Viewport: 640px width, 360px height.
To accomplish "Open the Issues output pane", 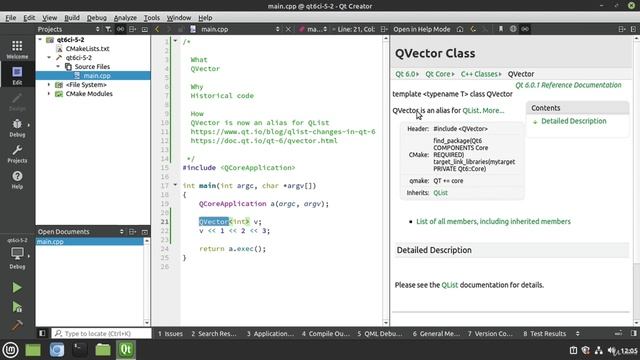I will coord(170,333).
